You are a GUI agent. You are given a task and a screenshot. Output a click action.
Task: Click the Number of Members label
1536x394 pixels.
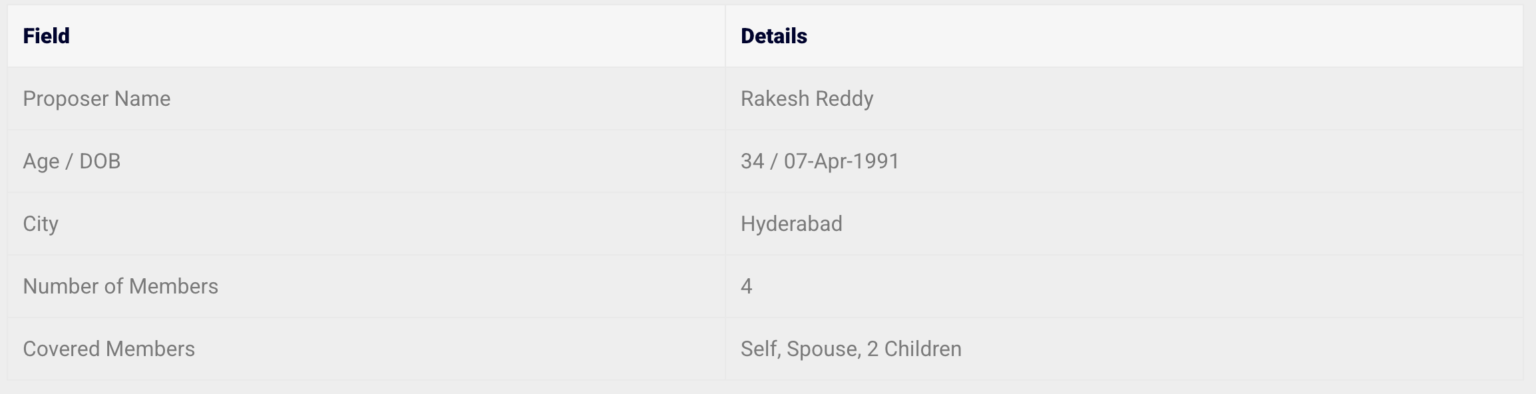pyautogui.click(x=120, y=286)
